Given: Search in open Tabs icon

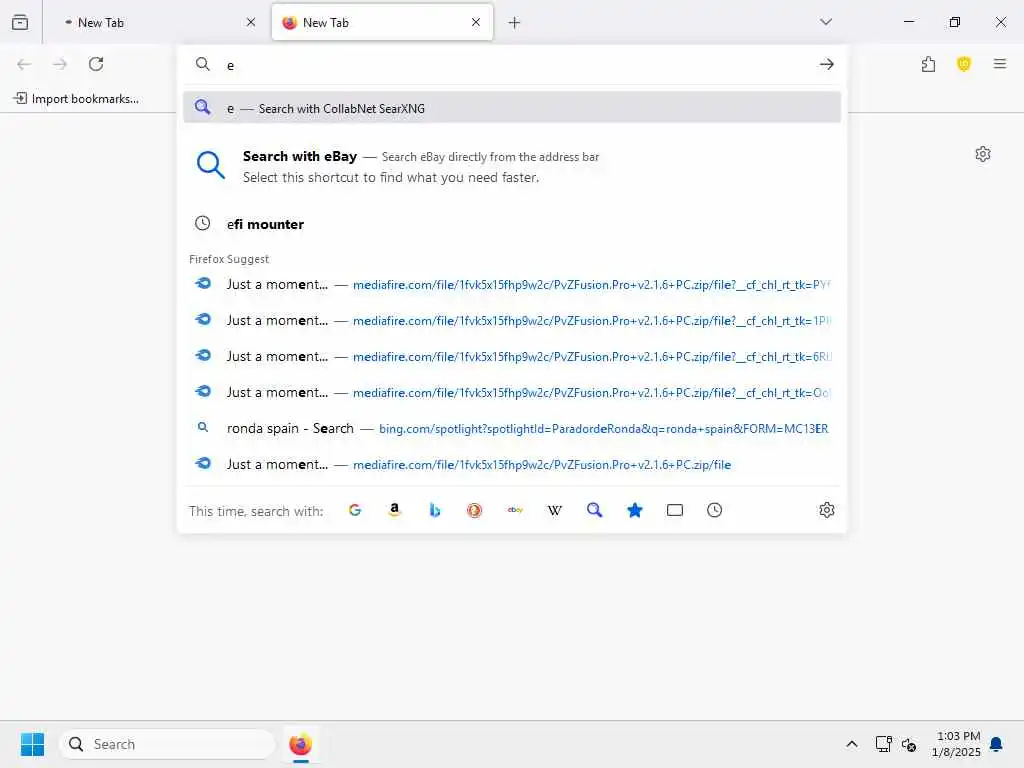Looking at the screenshot, I should [x=675, y=510].
